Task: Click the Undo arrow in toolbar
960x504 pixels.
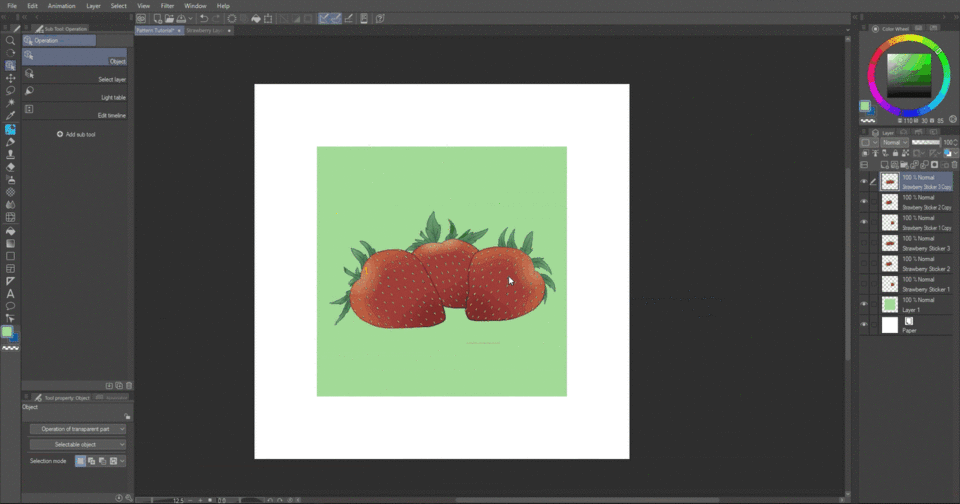Action: point(204,18)
